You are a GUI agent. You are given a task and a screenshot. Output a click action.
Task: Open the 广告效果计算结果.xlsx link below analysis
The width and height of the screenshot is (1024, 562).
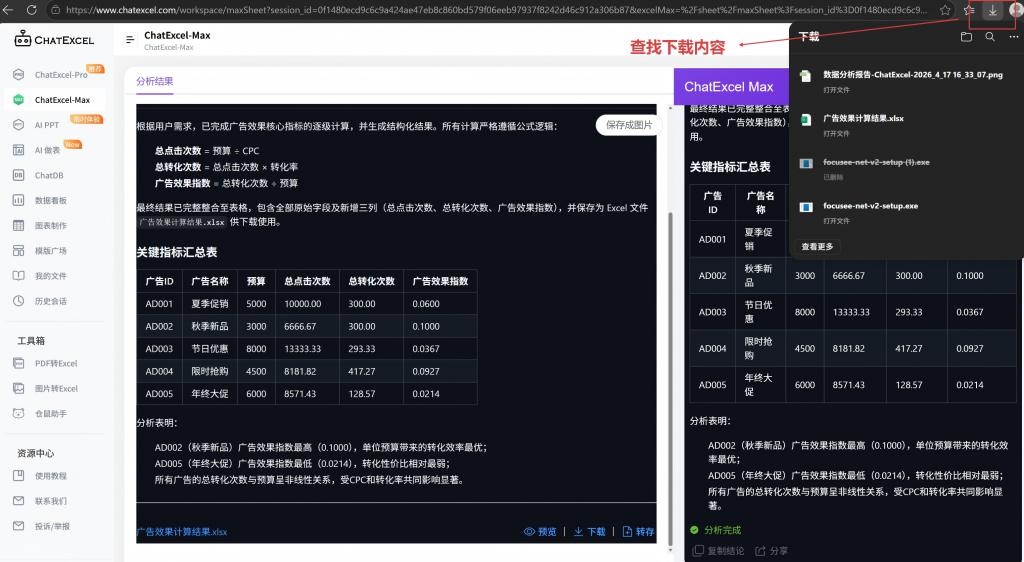(x=182, y=532)
